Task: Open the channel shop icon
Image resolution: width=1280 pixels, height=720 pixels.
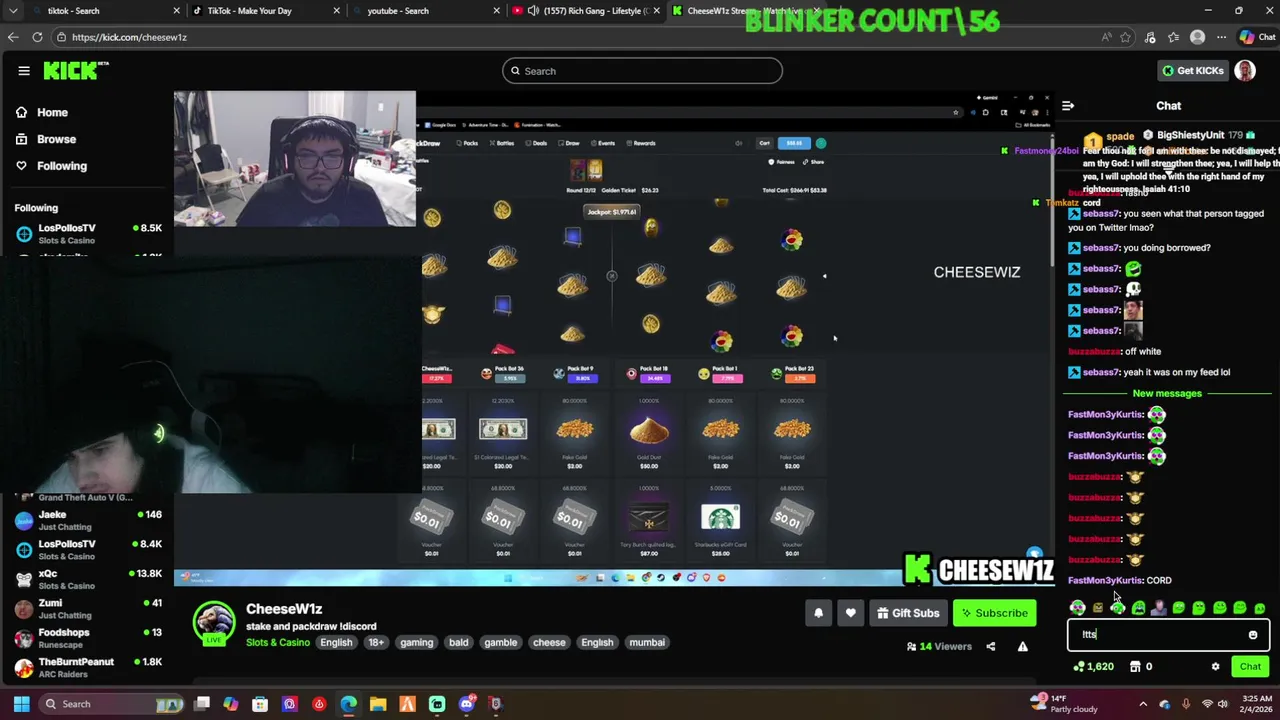Action: click(x=1135, y=667)
